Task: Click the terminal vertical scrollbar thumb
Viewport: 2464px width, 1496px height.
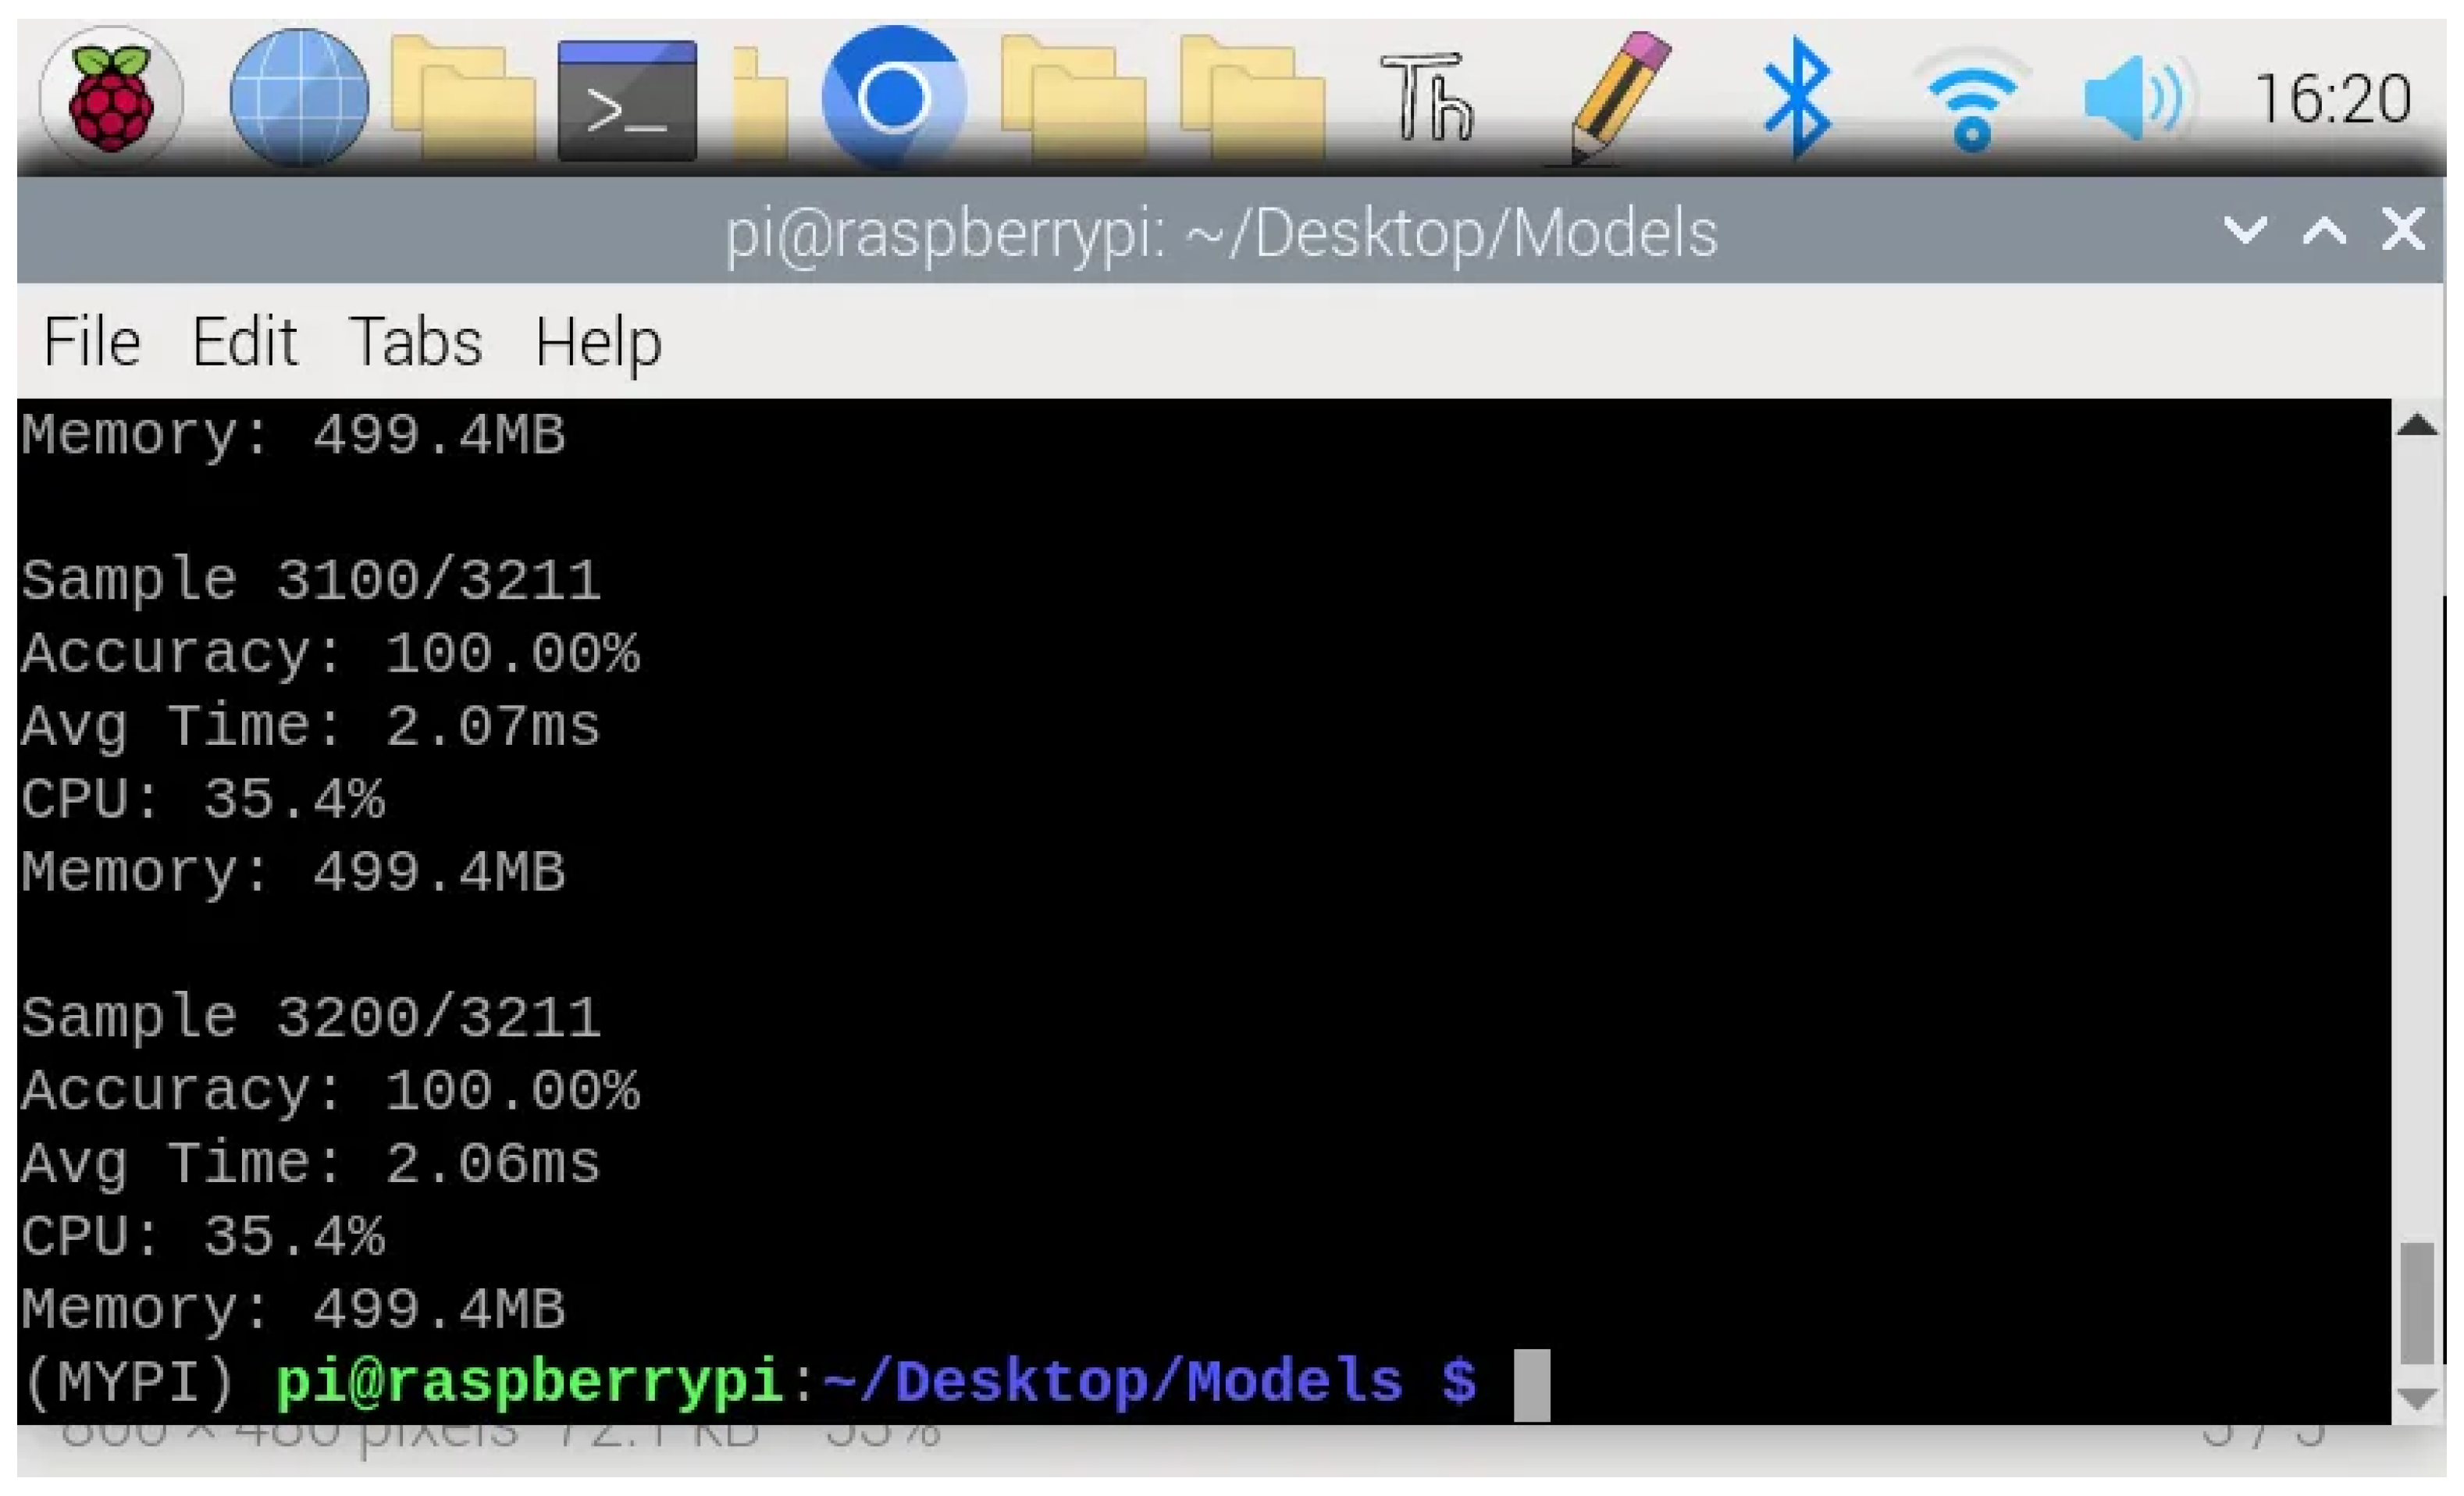Action: pyautogui.click(x=2417, y=1302)
